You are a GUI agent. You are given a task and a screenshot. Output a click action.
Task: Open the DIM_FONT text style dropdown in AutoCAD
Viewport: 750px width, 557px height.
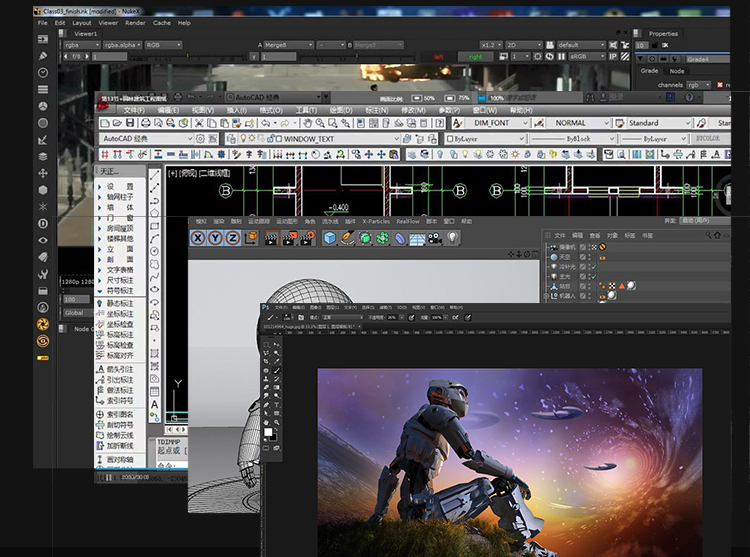pos(497,123)
